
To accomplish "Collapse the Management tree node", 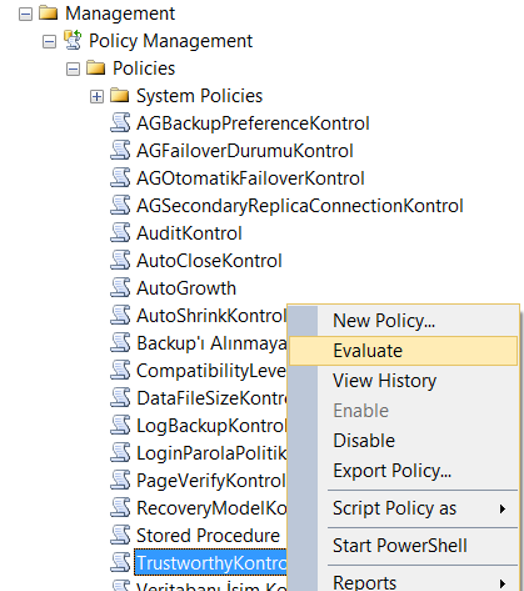I will pyautogui.click(x=25, y=14).
